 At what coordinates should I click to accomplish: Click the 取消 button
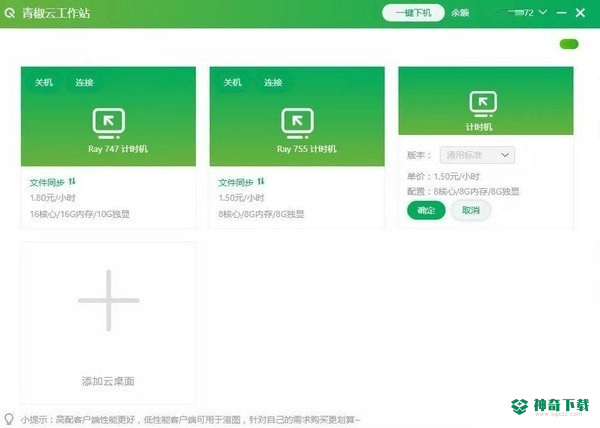tap(471, 210)
